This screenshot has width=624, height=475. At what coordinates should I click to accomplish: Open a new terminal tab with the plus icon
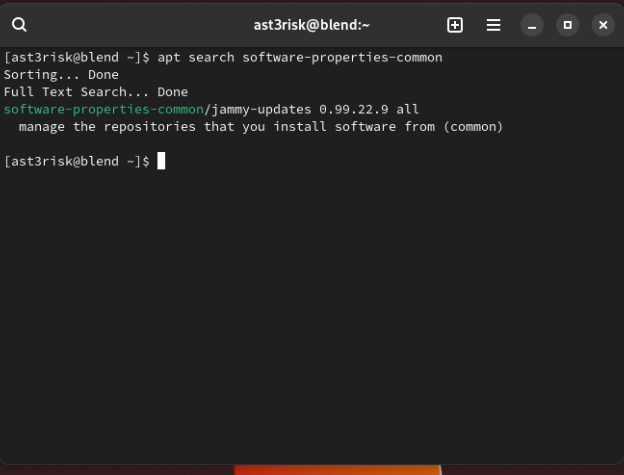pyautogui.click(x=455, y=25)
